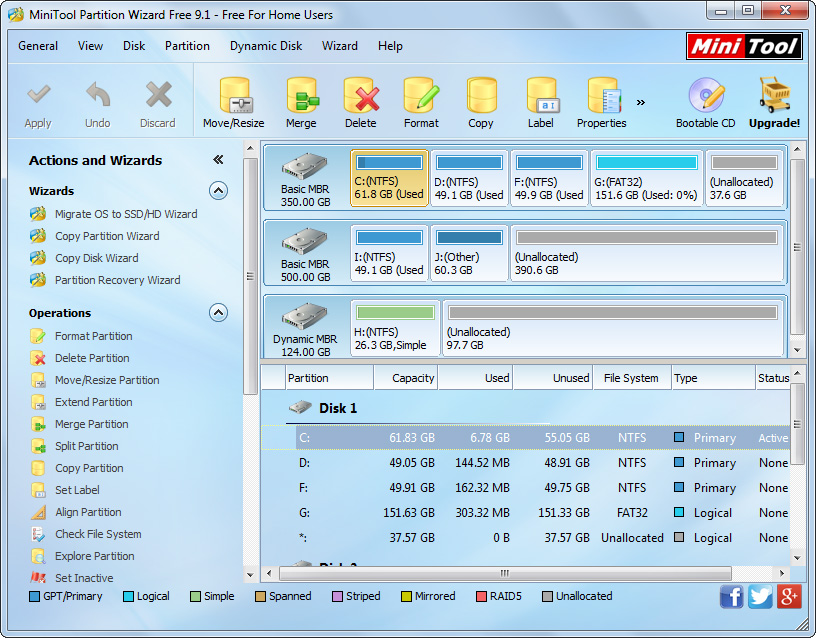Click Extend Partition in Operations

[93, 402]
